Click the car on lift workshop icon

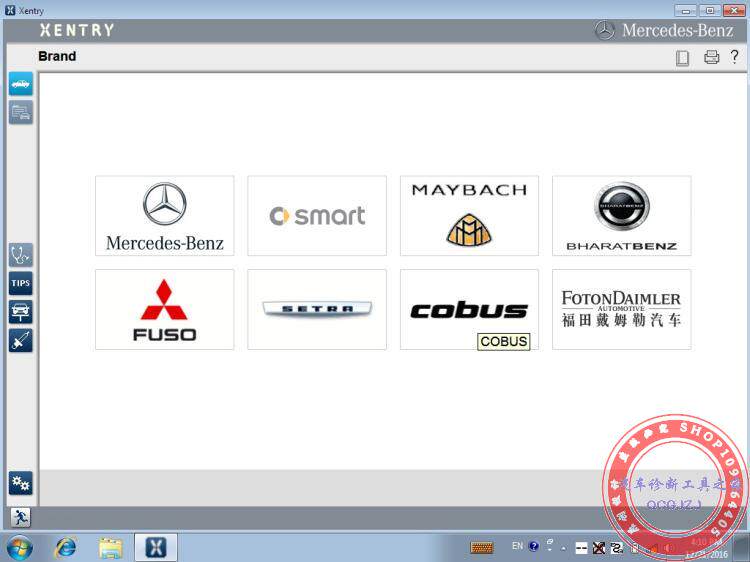pyautogui.click(x=21, y=312)
